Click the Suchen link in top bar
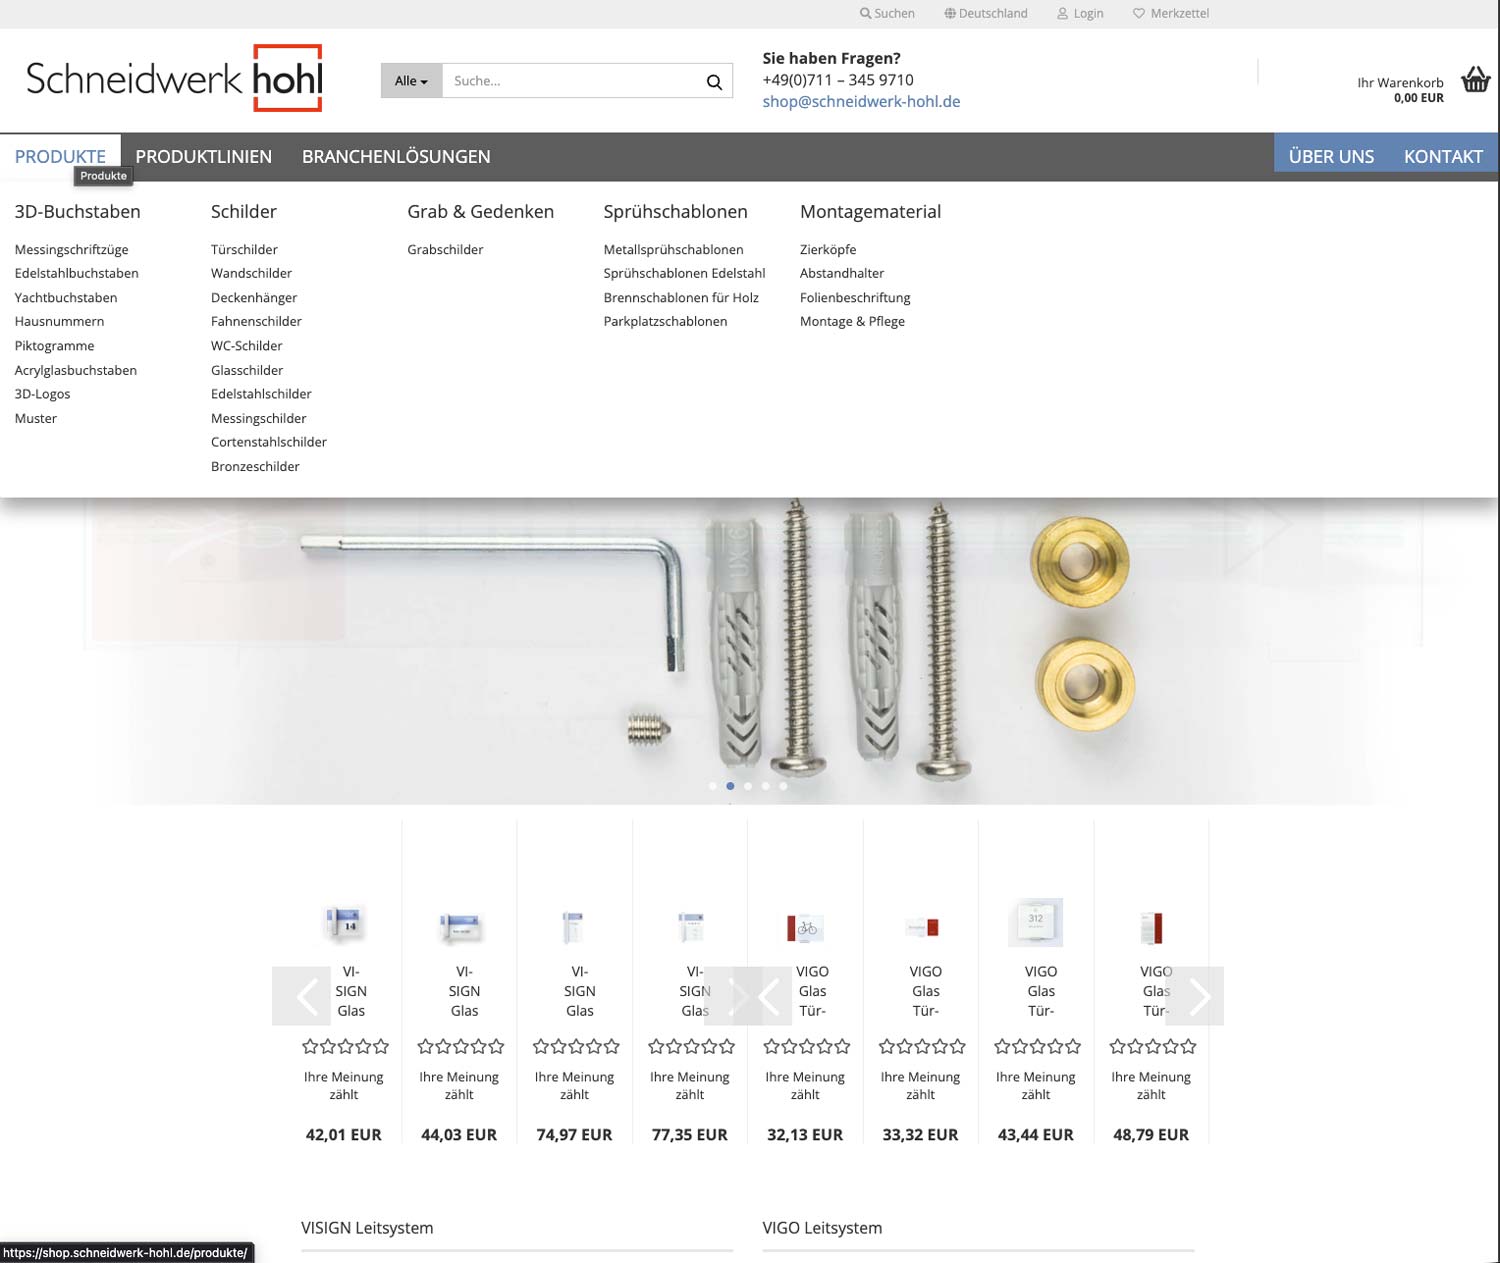This screenshot has height=1263, width=1500. (887, 13)
